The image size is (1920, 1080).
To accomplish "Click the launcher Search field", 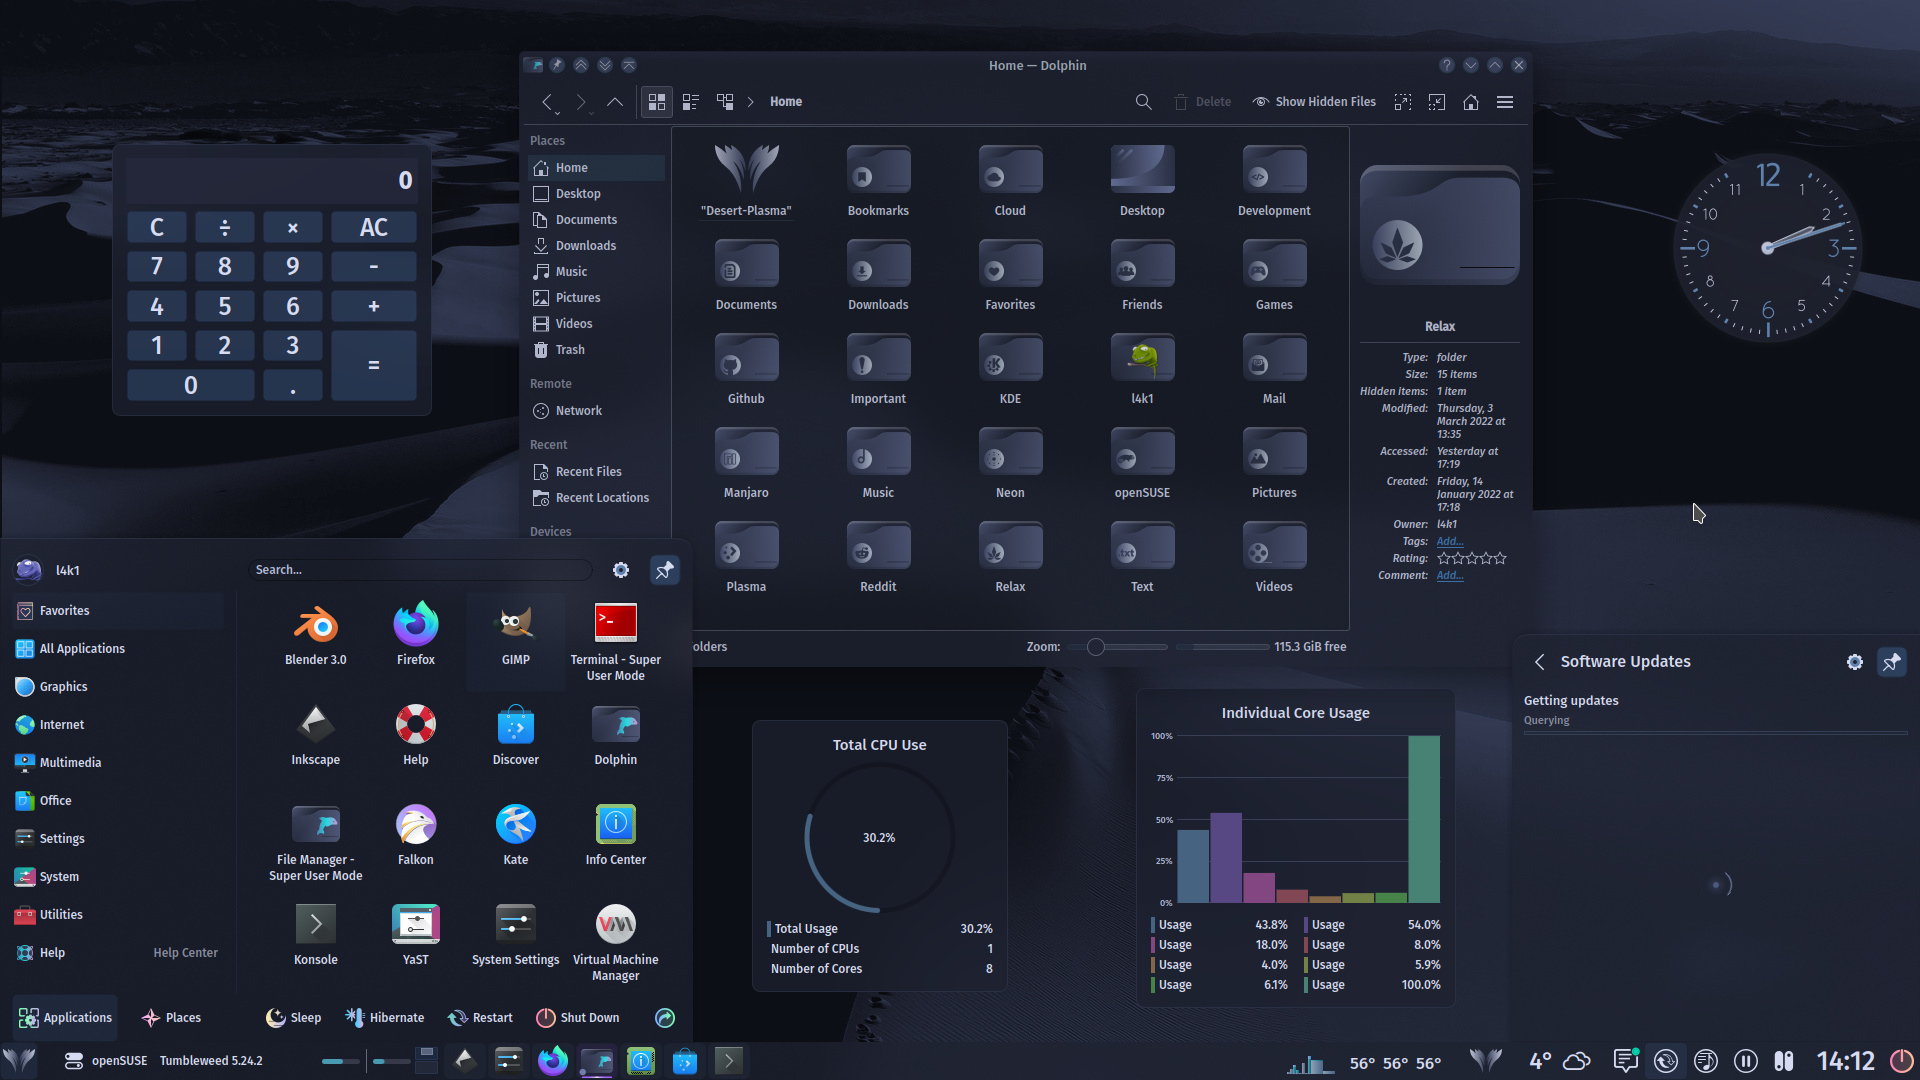I will click(x=420, y=570).
